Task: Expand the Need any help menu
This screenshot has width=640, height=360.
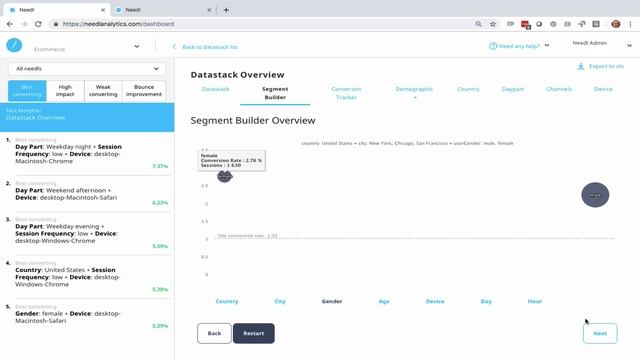Action: pyautogui.click(x=547, y=45)
